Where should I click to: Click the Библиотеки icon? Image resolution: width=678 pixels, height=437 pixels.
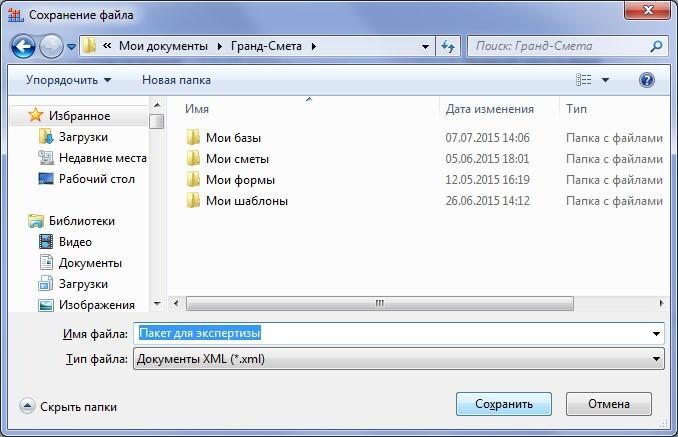[35, 221]
